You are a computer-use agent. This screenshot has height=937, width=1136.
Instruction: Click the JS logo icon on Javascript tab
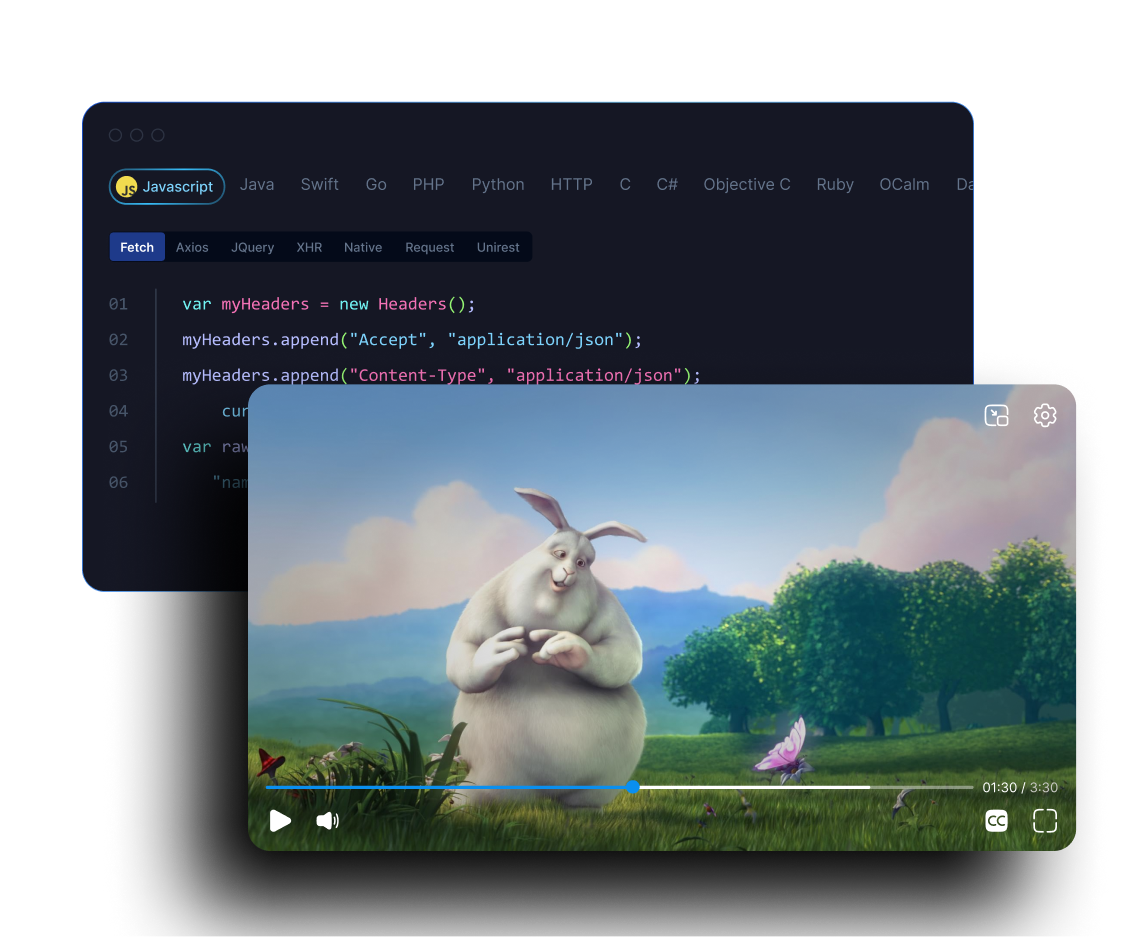(127, 187)
